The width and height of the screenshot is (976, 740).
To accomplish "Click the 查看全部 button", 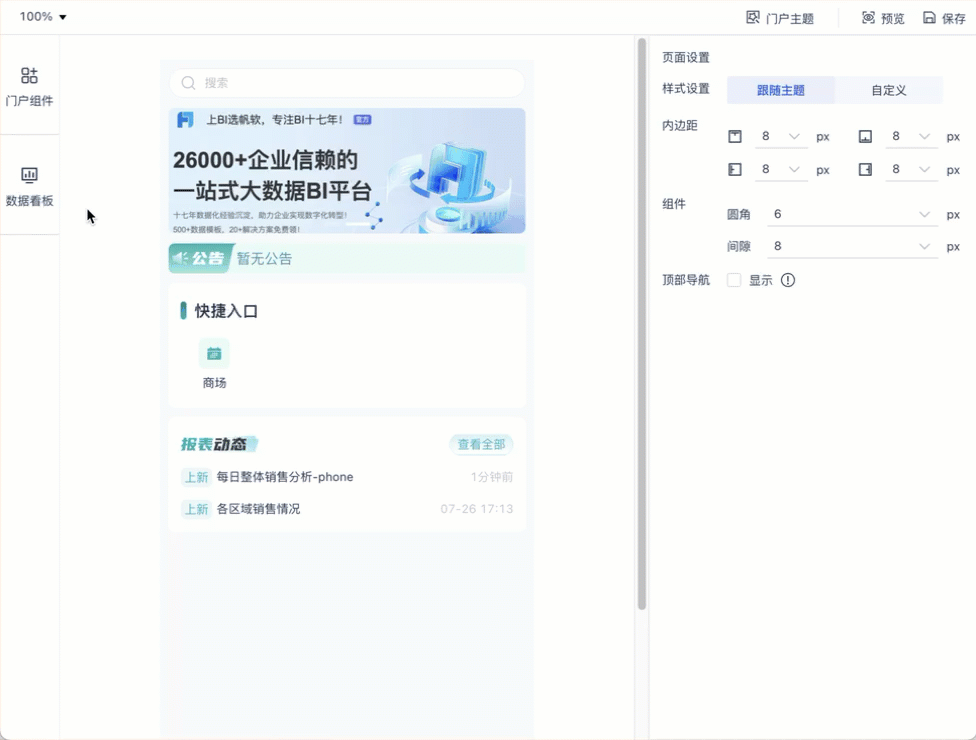I will [481, 444].
